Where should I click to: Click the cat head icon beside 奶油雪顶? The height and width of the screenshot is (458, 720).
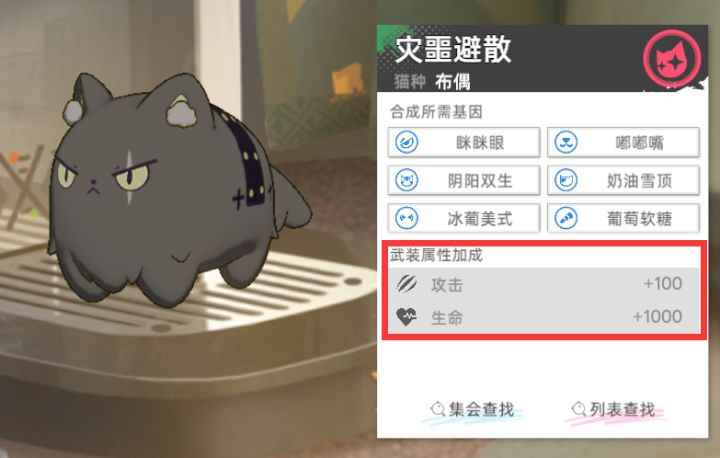click(x=566, y=180)
